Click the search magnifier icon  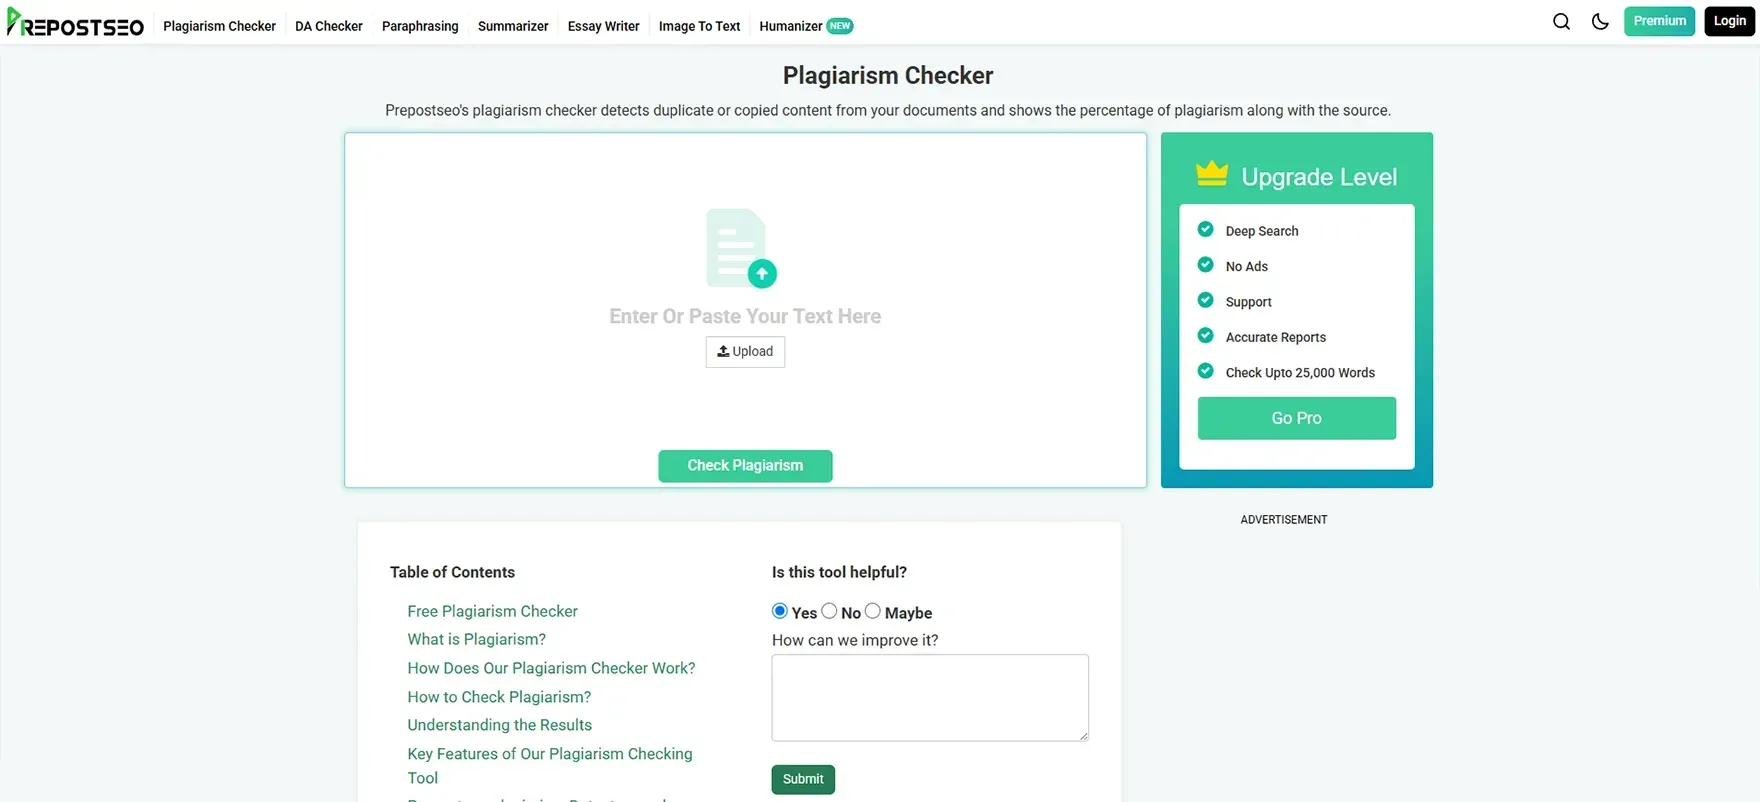(1561, 21)
